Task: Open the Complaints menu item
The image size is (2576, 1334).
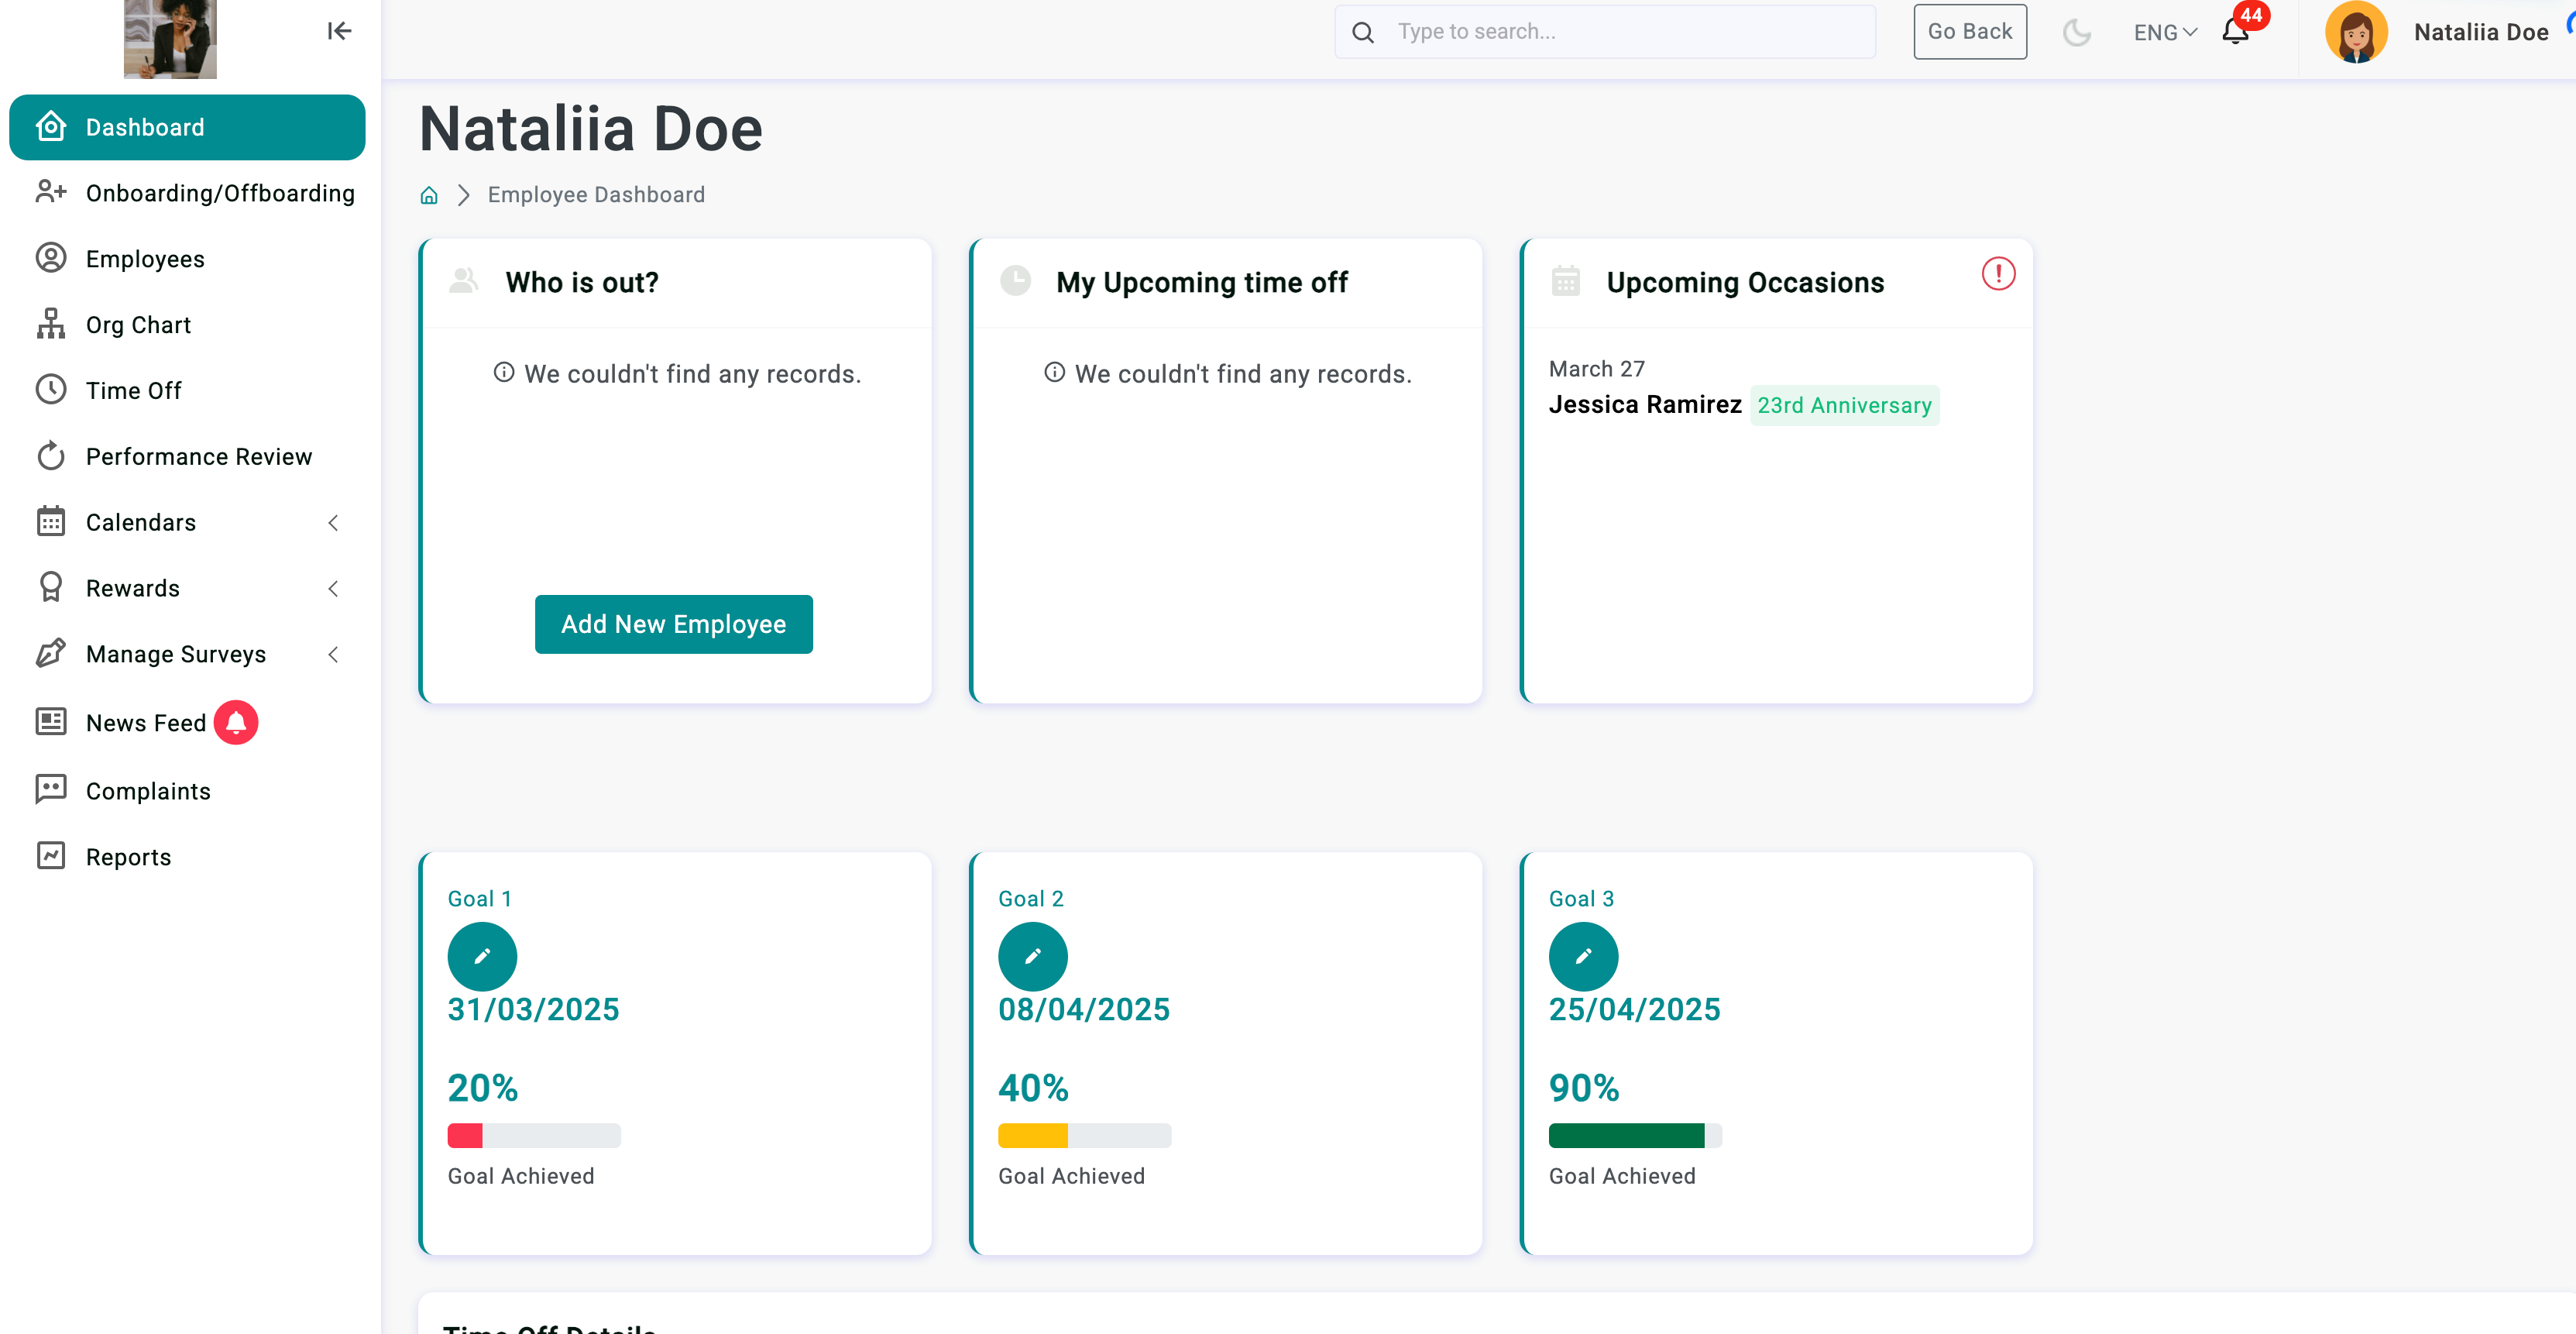Action: (187, 791)
